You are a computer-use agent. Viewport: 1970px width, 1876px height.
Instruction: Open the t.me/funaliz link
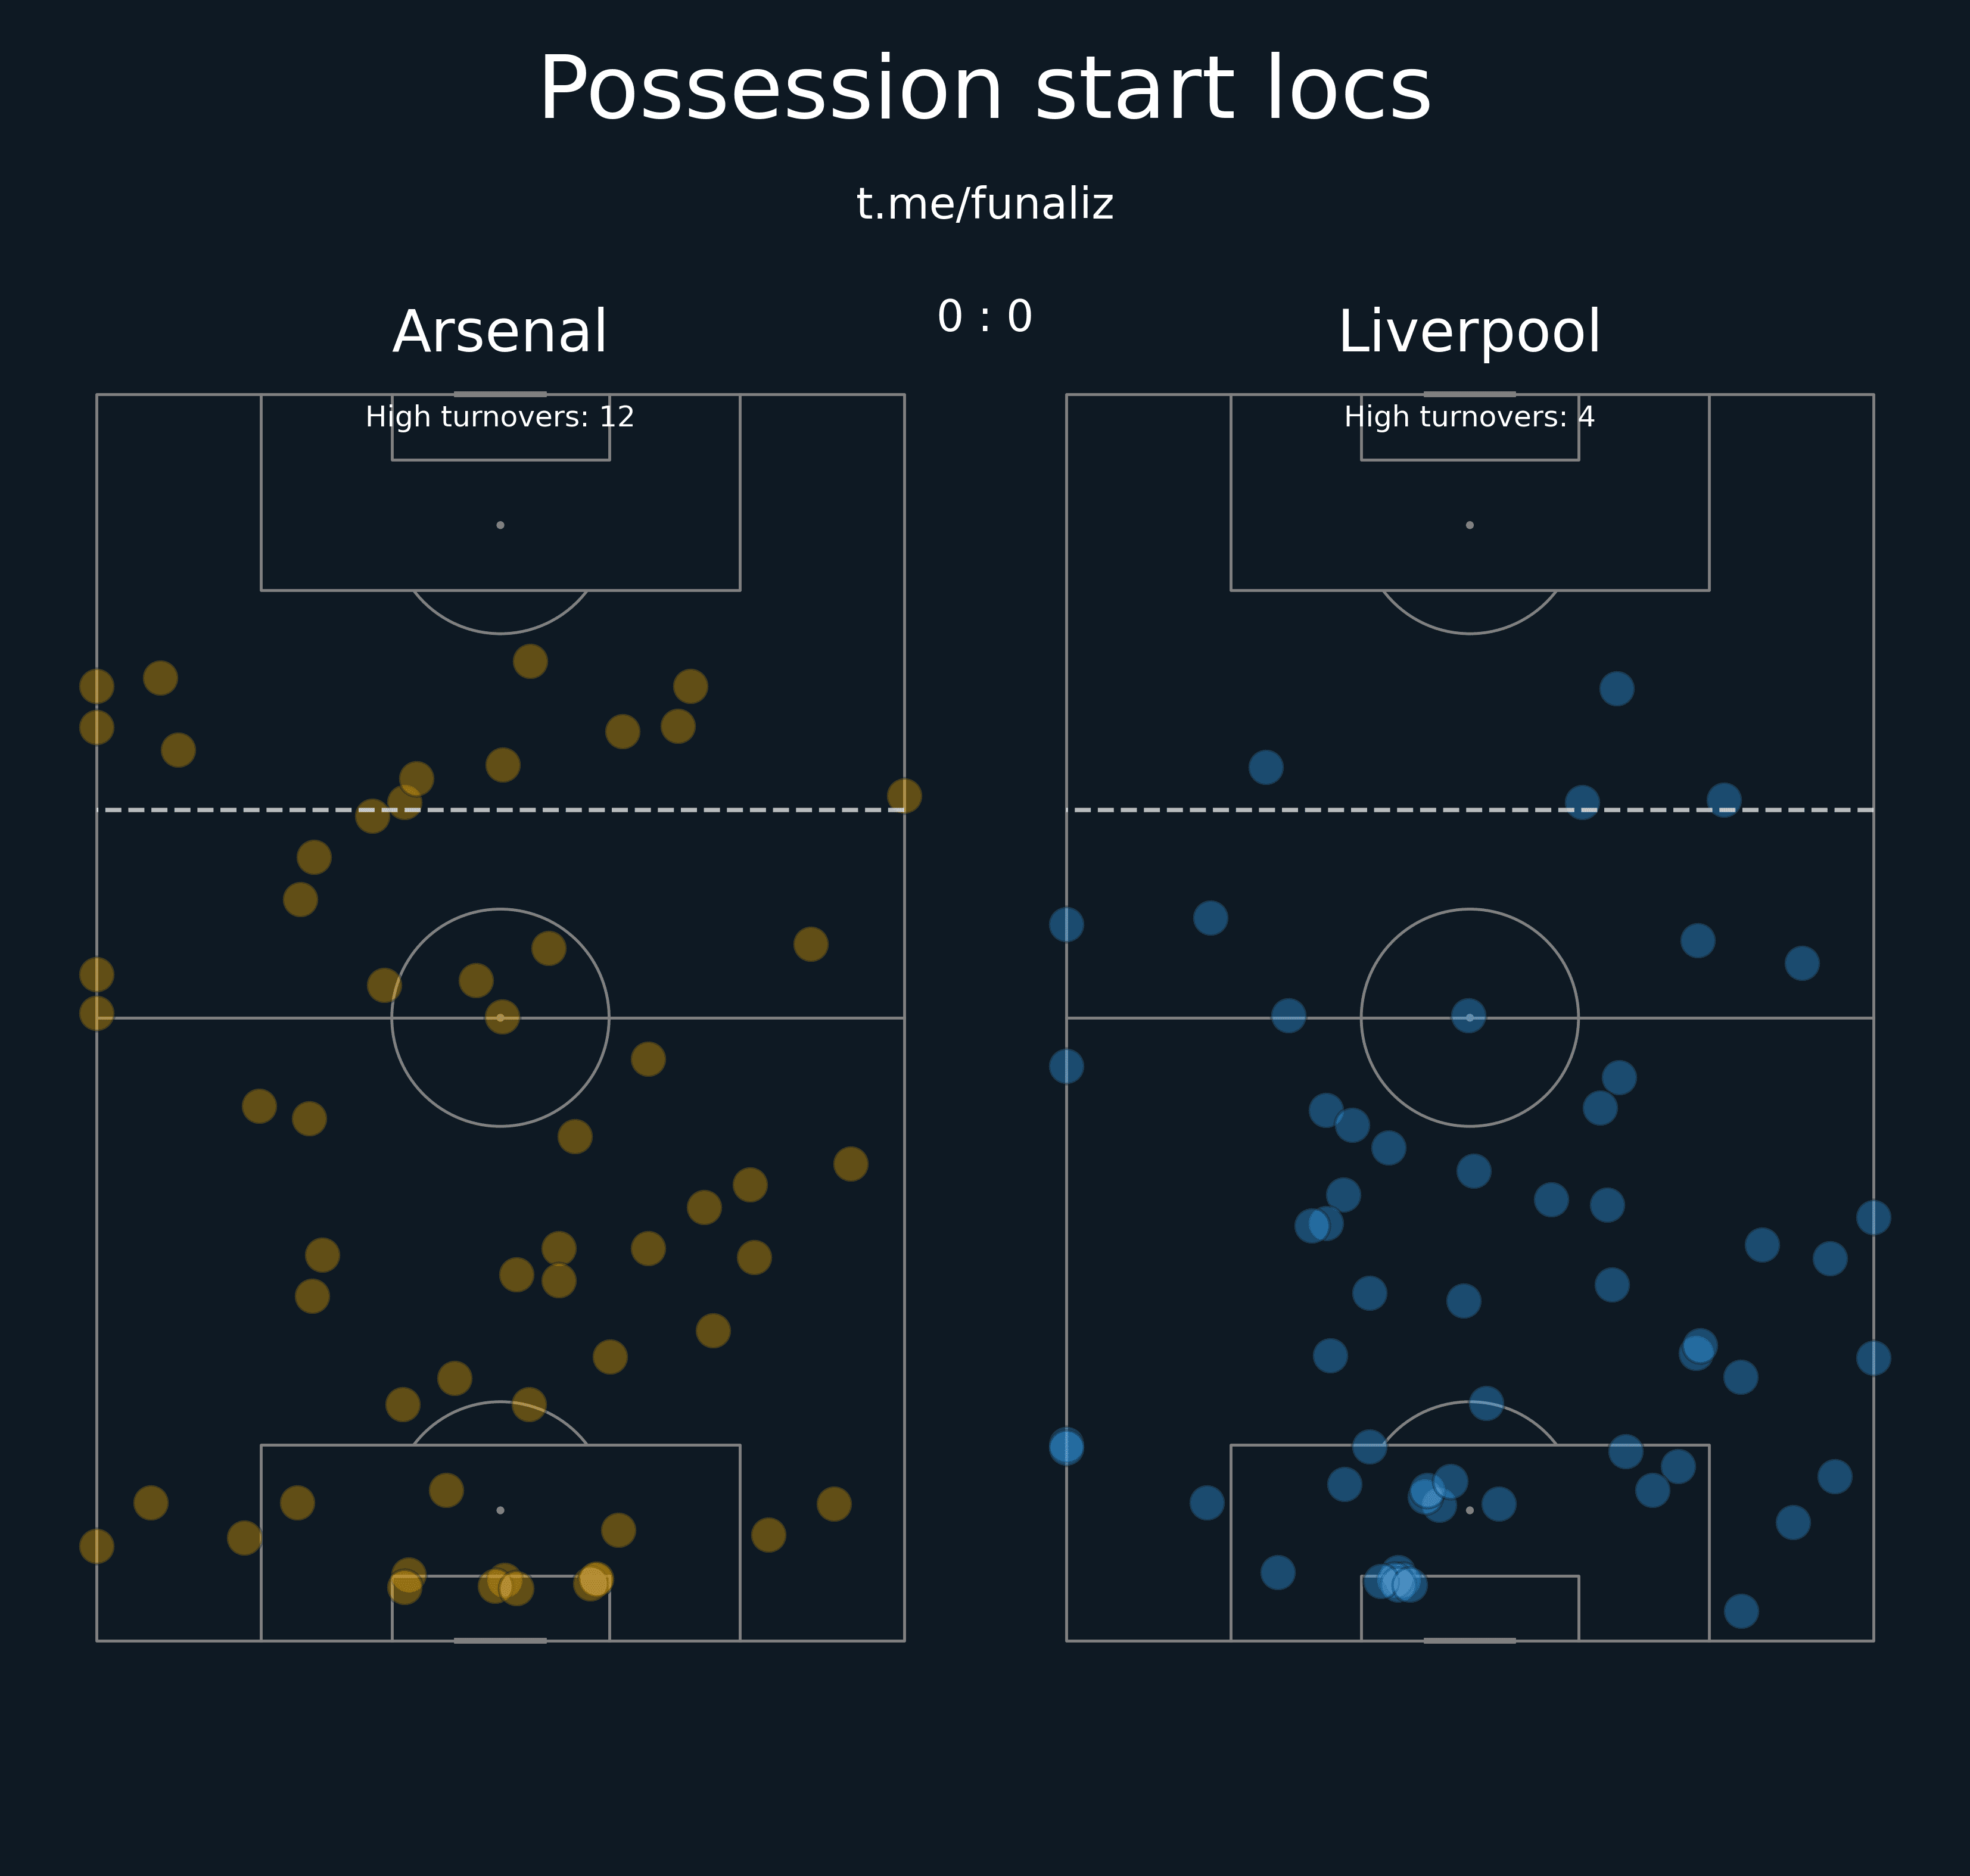click(984, 204)
